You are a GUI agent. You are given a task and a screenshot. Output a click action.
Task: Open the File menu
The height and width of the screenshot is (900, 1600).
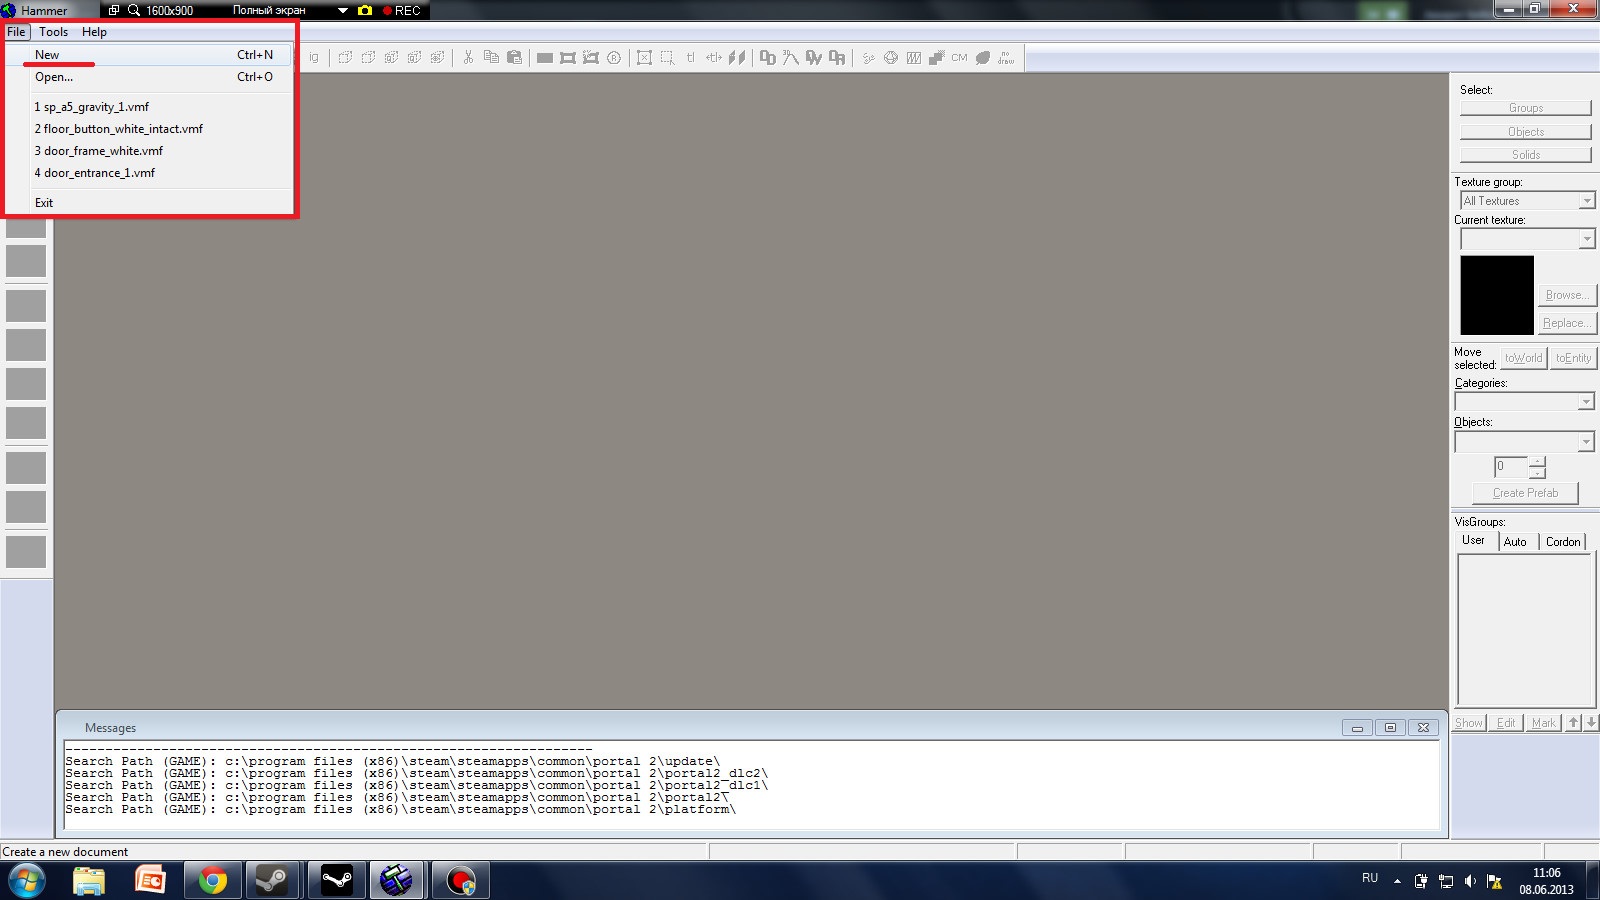(16, 32)
